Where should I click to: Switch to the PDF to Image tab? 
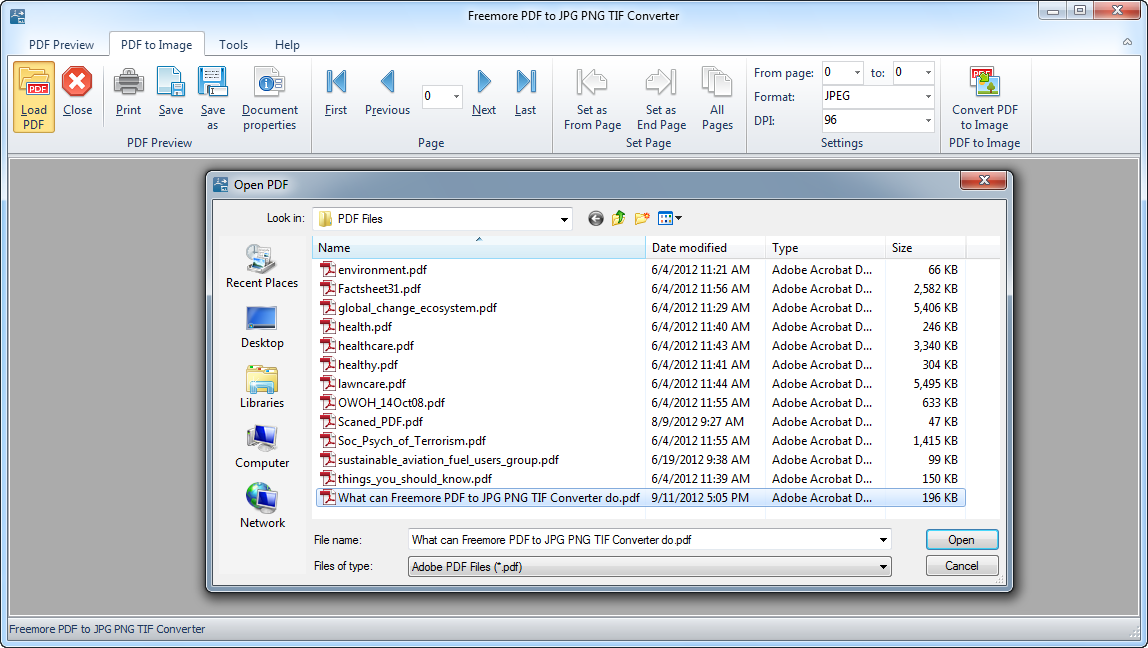tap(157, 45)
